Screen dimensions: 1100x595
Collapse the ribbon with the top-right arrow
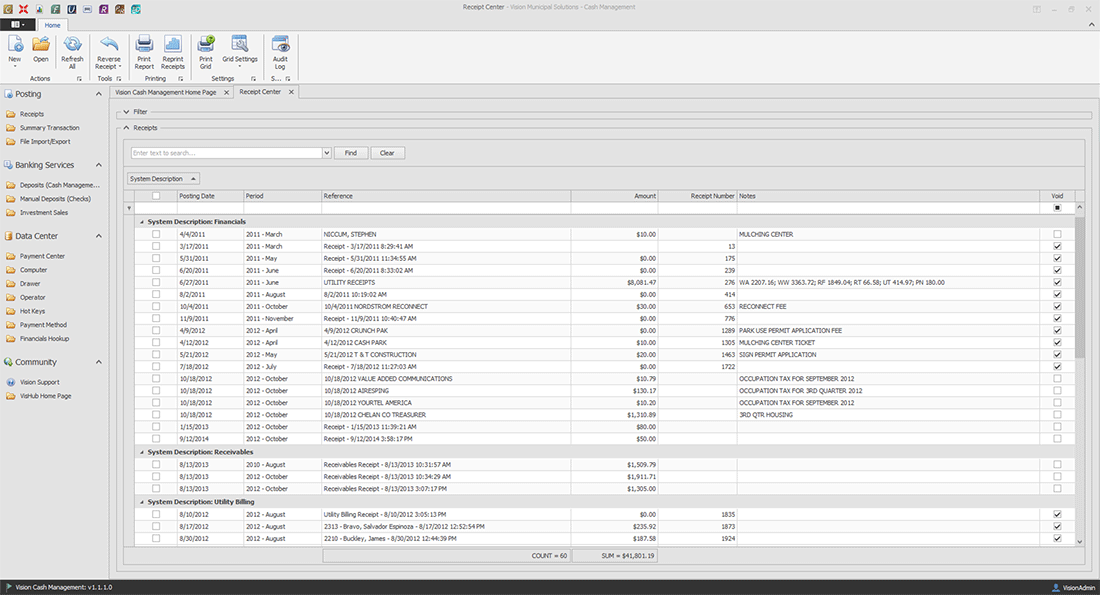(1091, 25)
